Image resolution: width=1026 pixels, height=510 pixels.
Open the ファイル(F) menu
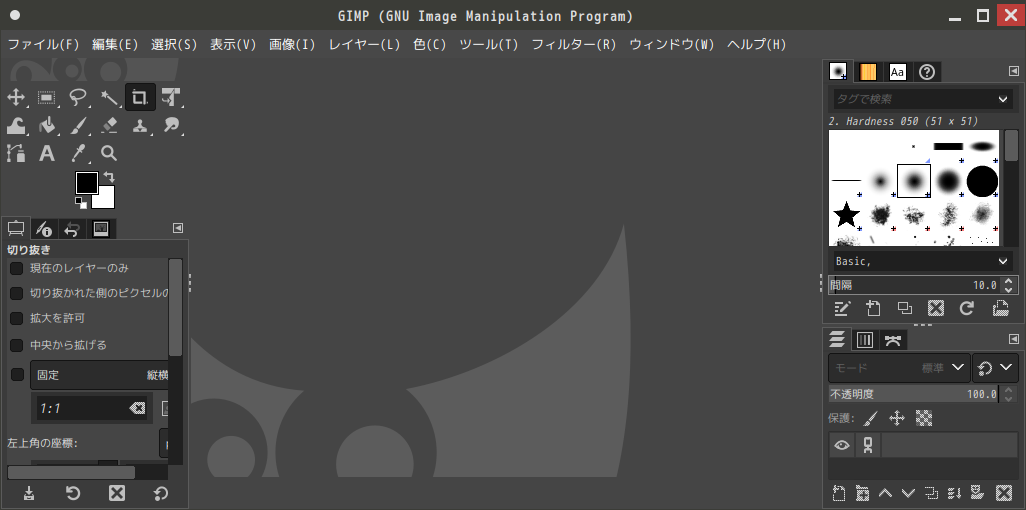pyautogui.click(x=43, y=45)
